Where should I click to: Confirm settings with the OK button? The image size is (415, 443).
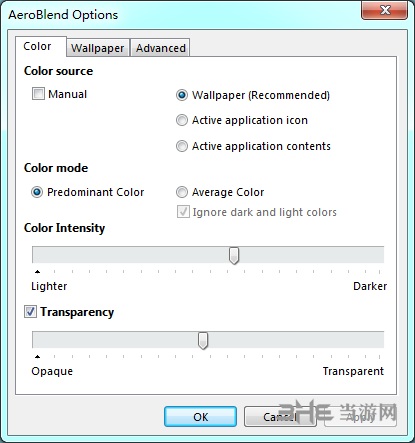(x=200, y=417)
